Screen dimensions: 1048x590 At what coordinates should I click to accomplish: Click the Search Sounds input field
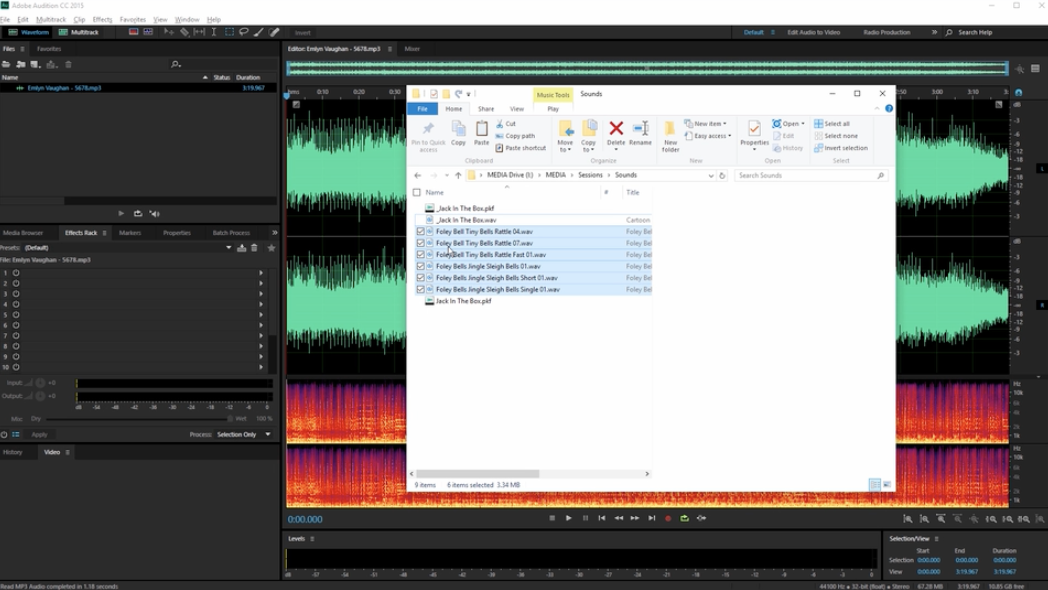[806, 175]
